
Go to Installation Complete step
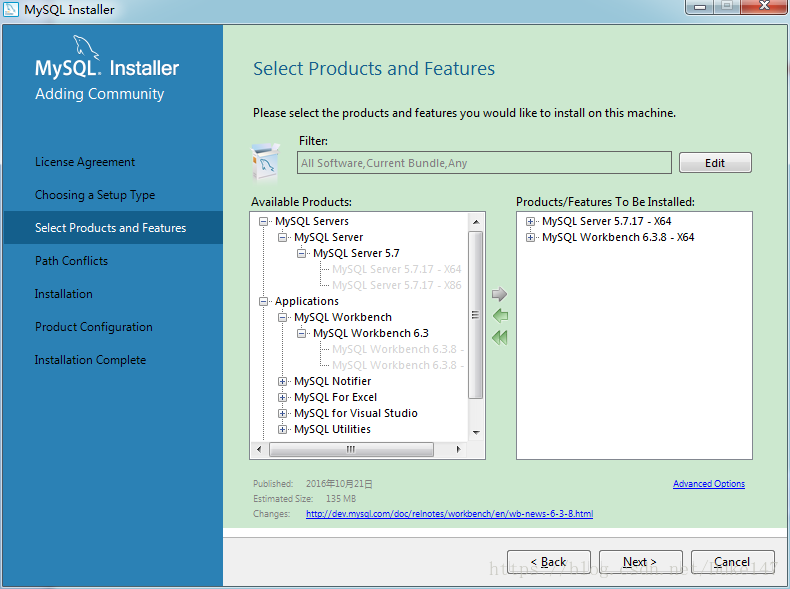(x=90, y=360)
